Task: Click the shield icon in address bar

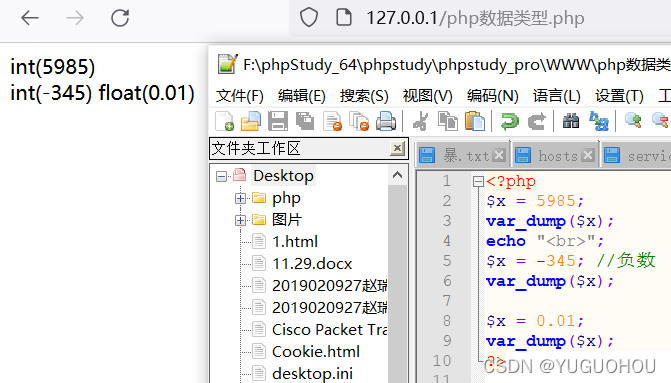Action: pyautogui.click(x=309, y=18)
